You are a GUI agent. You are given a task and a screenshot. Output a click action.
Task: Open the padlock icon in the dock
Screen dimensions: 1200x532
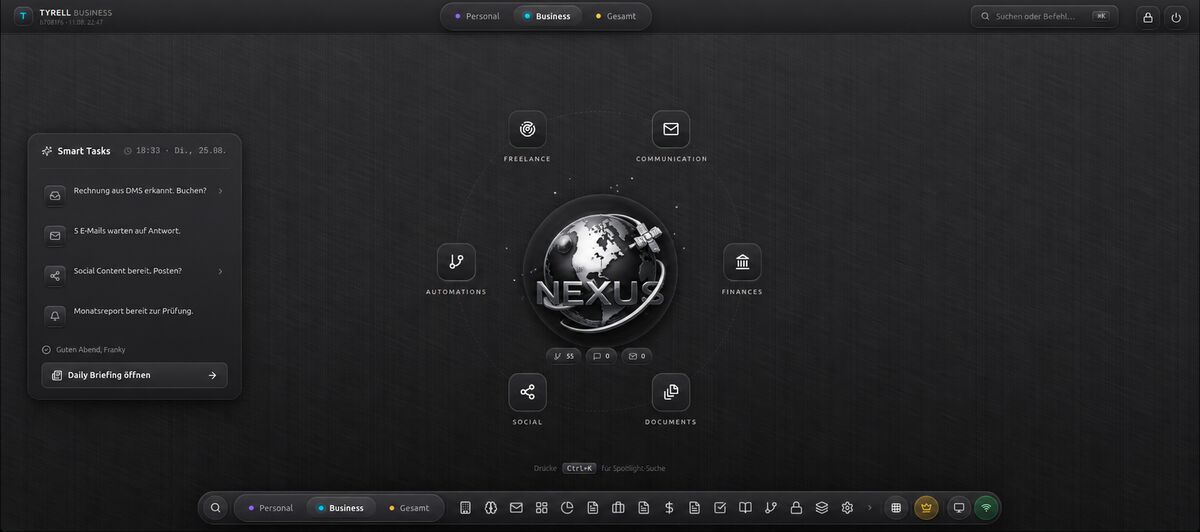(x=796, y=508)
